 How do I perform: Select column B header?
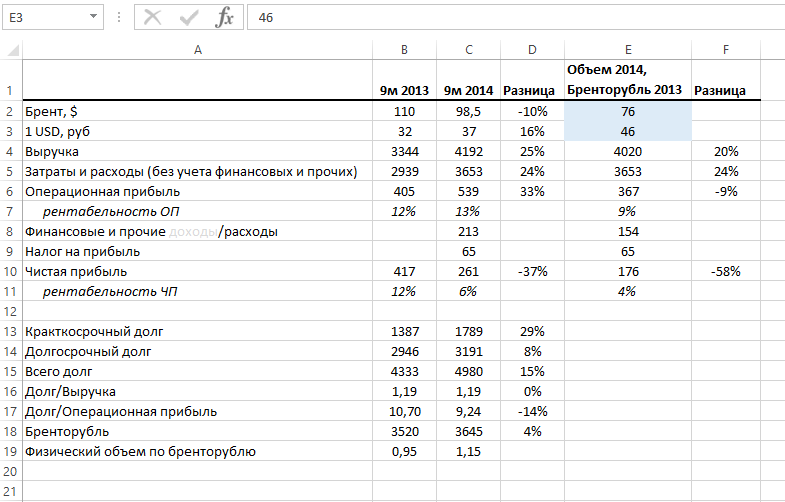405,50
